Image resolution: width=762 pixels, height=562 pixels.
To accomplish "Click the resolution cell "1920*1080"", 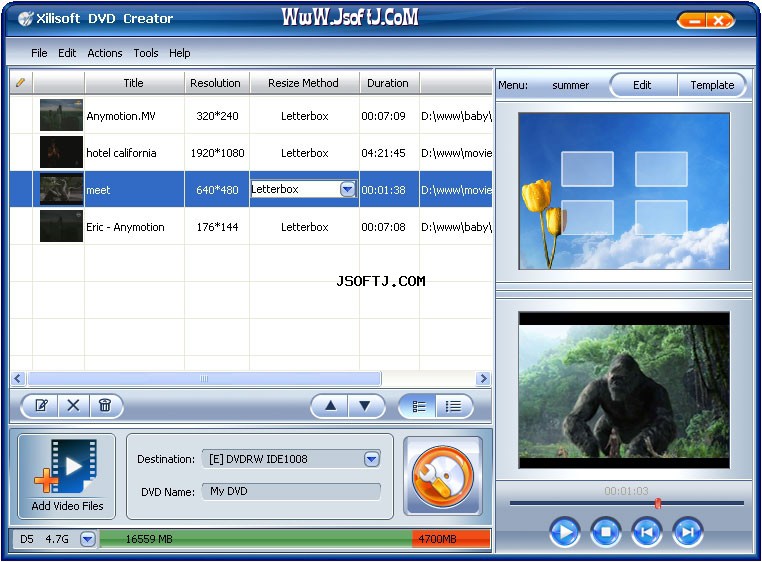I will pyautogui.click(x=217, y=153).
